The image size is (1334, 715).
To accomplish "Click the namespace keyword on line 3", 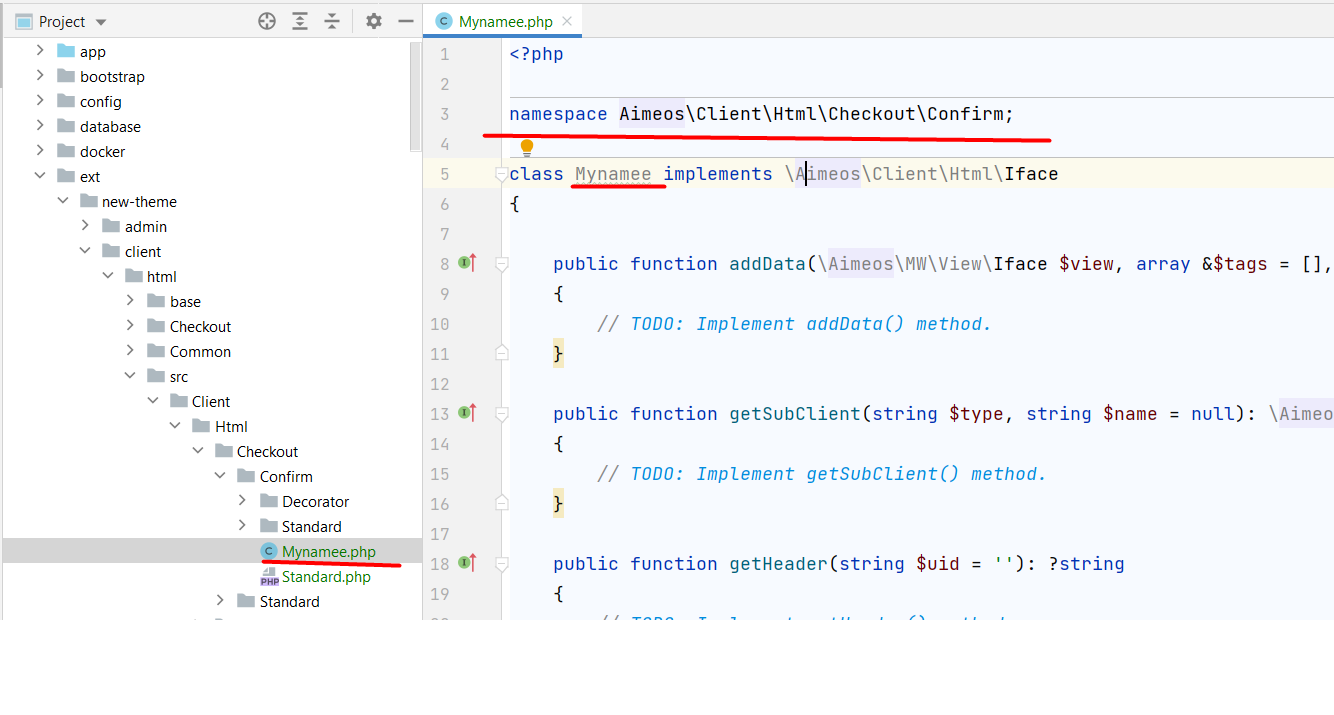I will pyautogui.click(x=558, y=114).
